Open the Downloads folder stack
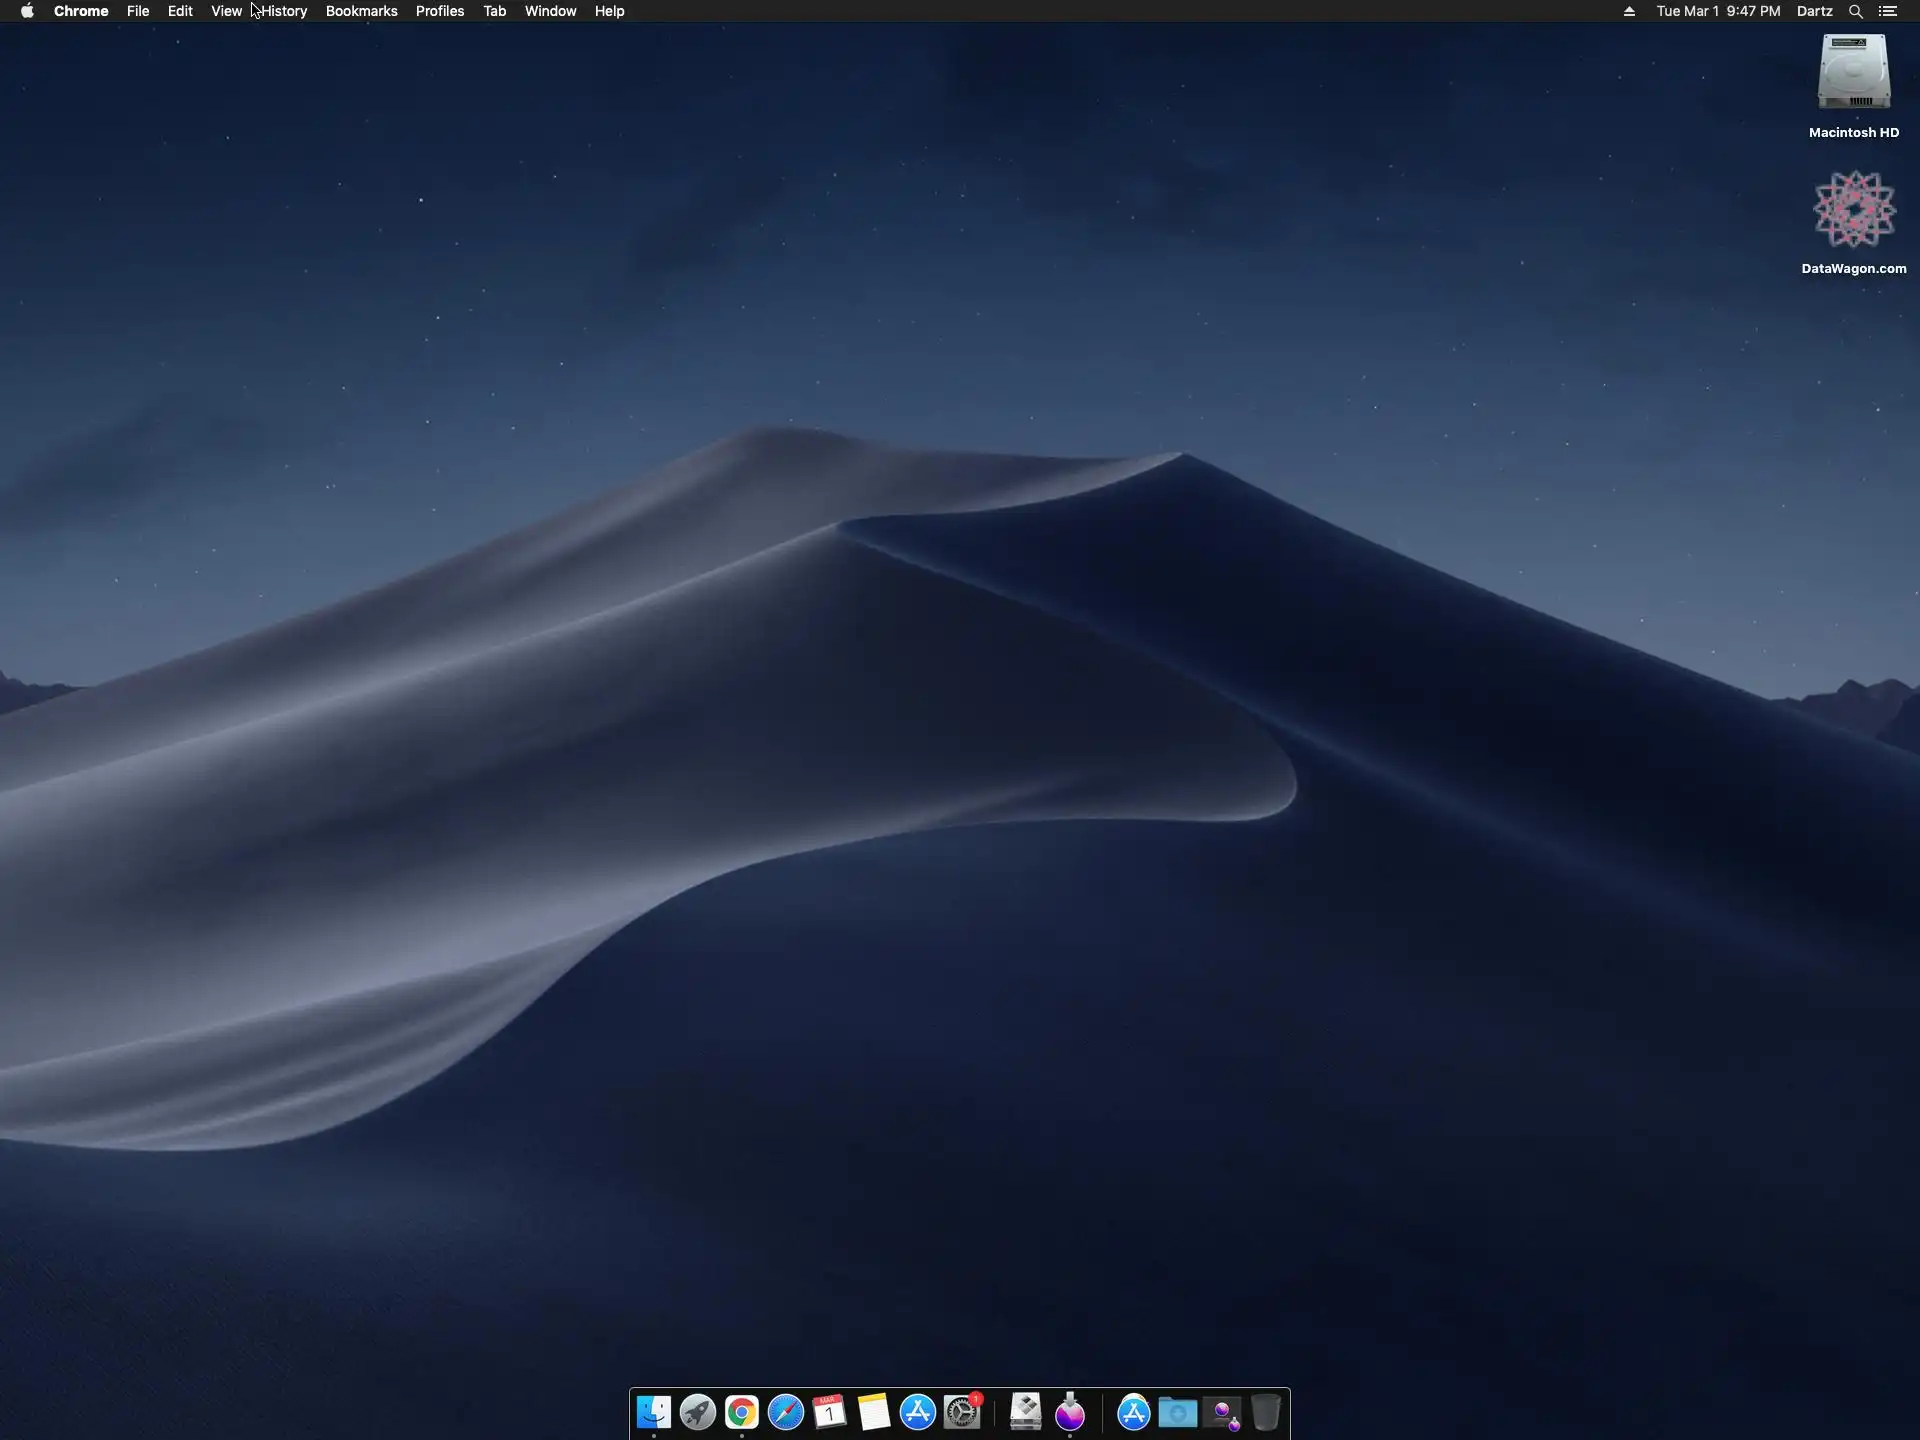The width and height of the screenshot is (1920, 1440). pyautogui.click(x=1178, y=1413)
